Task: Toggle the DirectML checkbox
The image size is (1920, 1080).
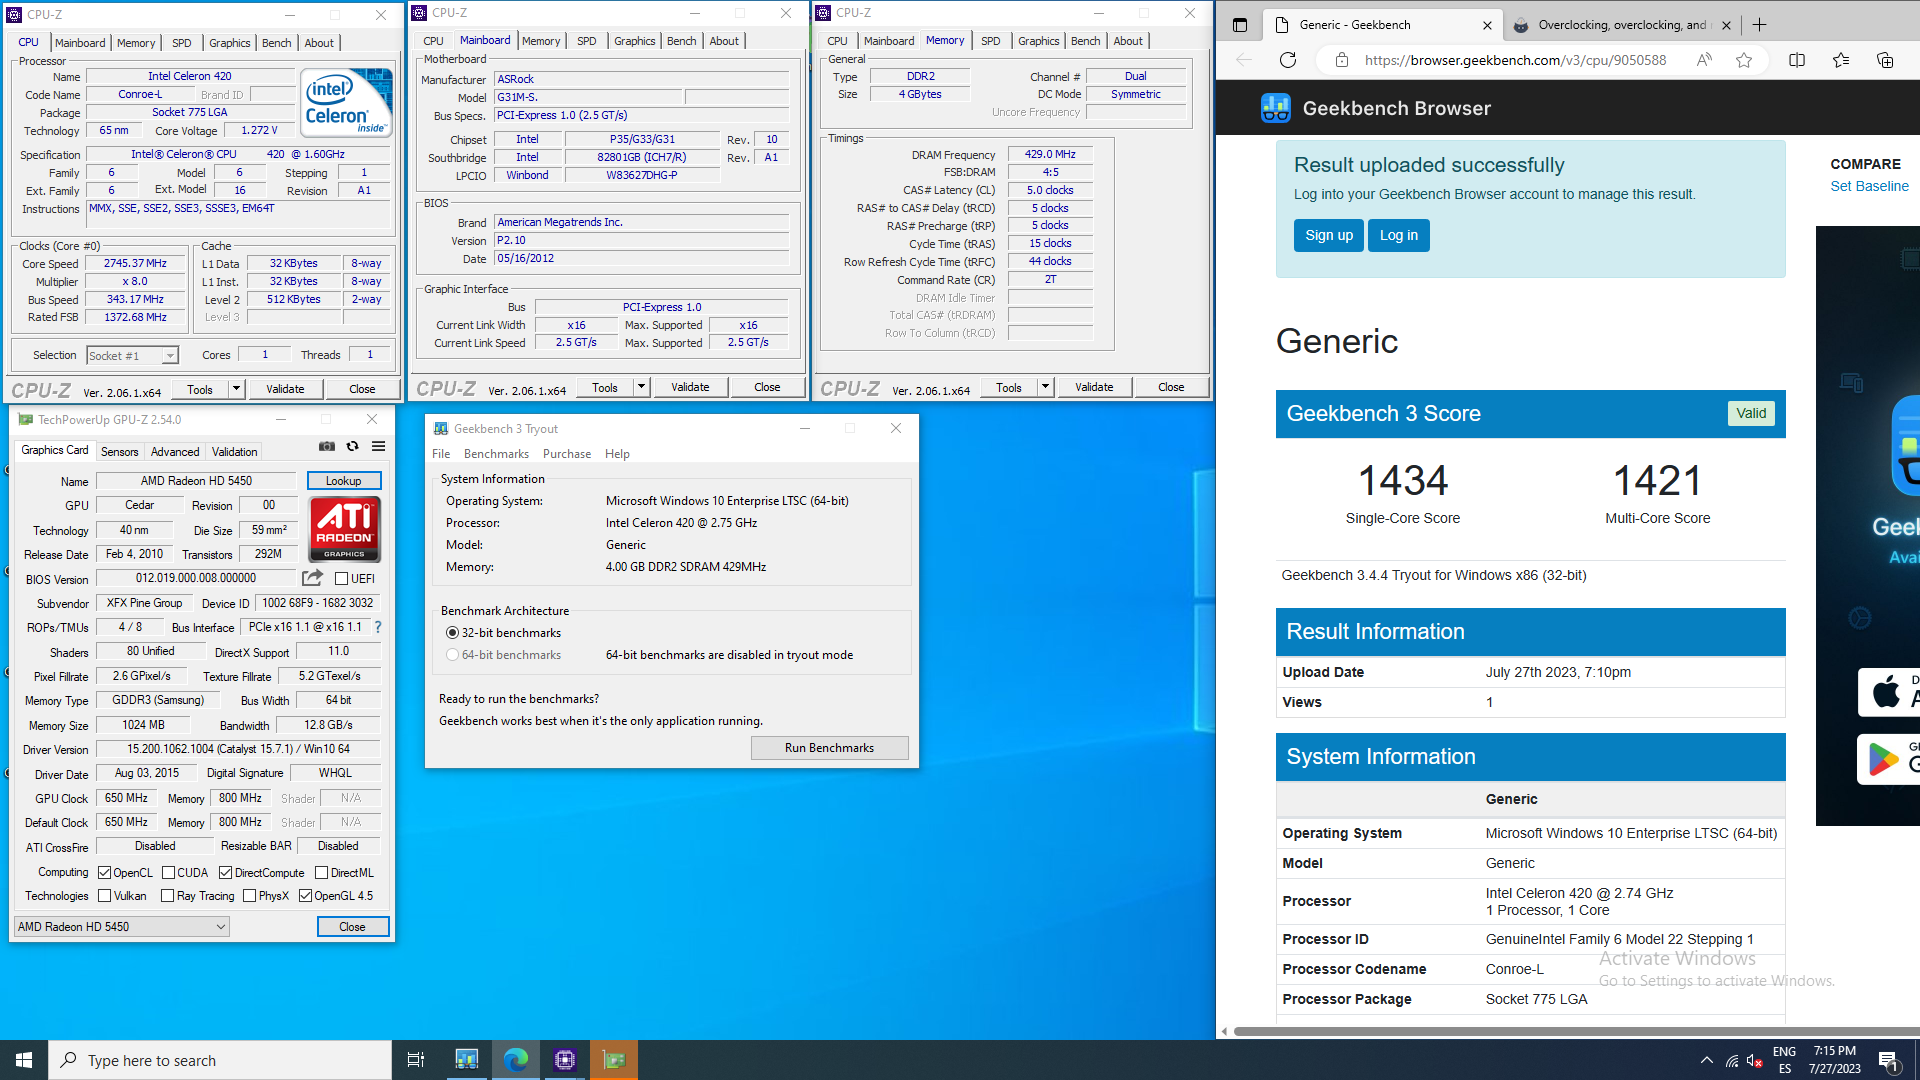Action: [x=322, y=872]
